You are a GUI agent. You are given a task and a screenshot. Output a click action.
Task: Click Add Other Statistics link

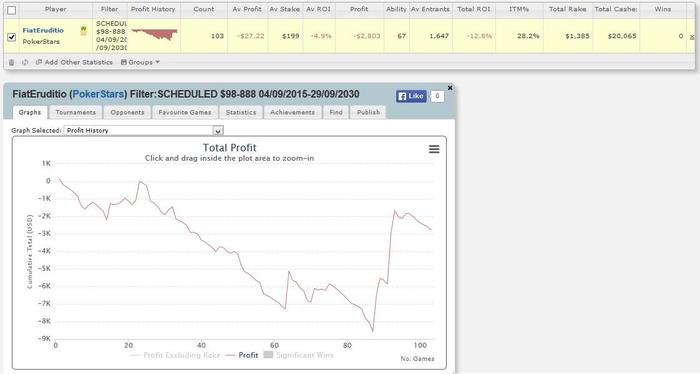pyautogui.click(x=75, y=62)
